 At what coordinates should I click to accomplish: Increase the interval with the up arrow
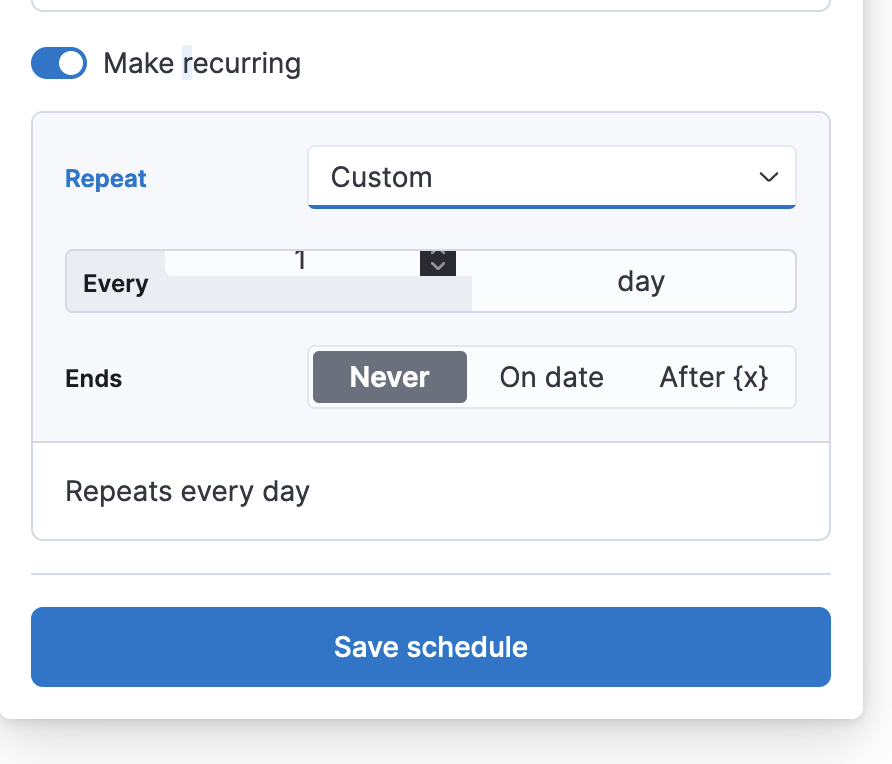[x=438, y=254]
